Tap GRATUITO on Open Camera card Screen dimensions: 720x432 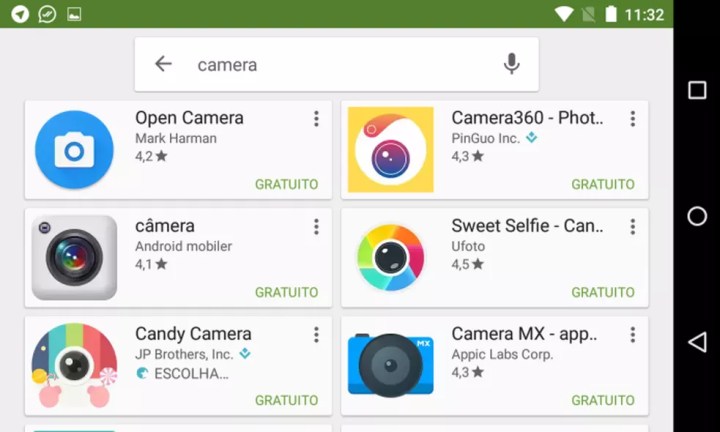(287, 184)
